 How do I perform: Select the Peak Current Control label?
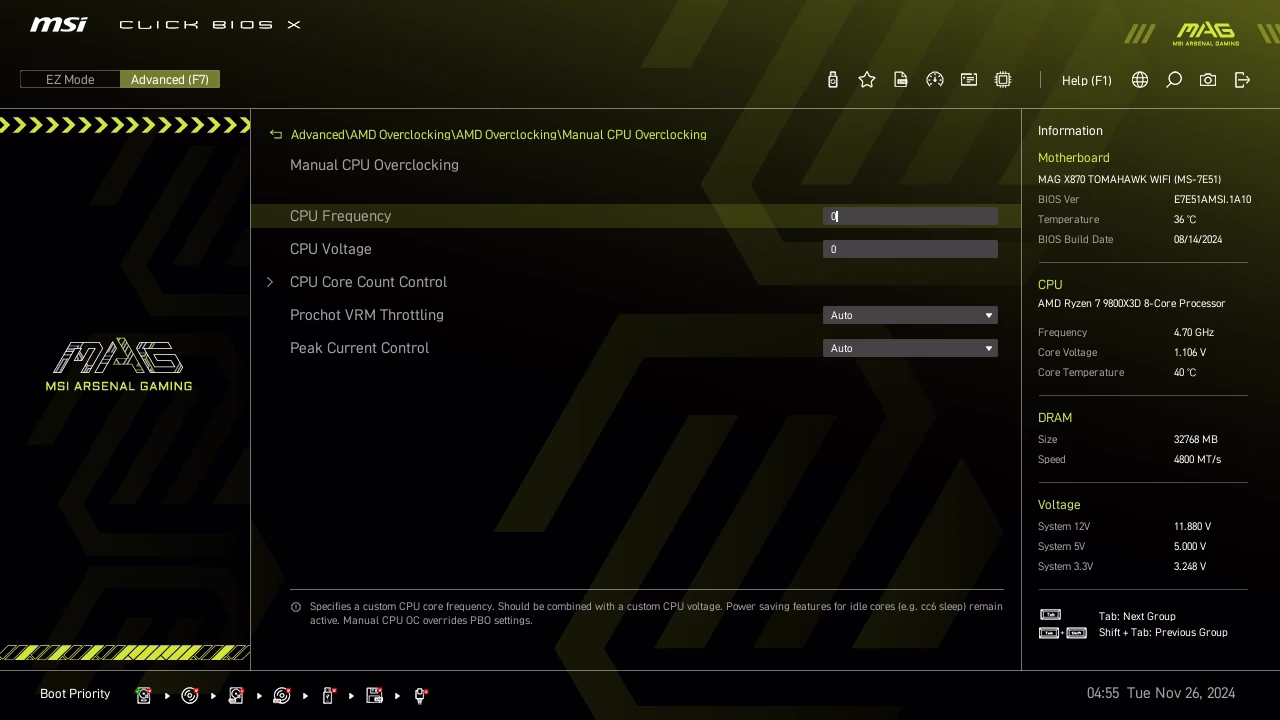pyautogui.click(x=359, y=348)
